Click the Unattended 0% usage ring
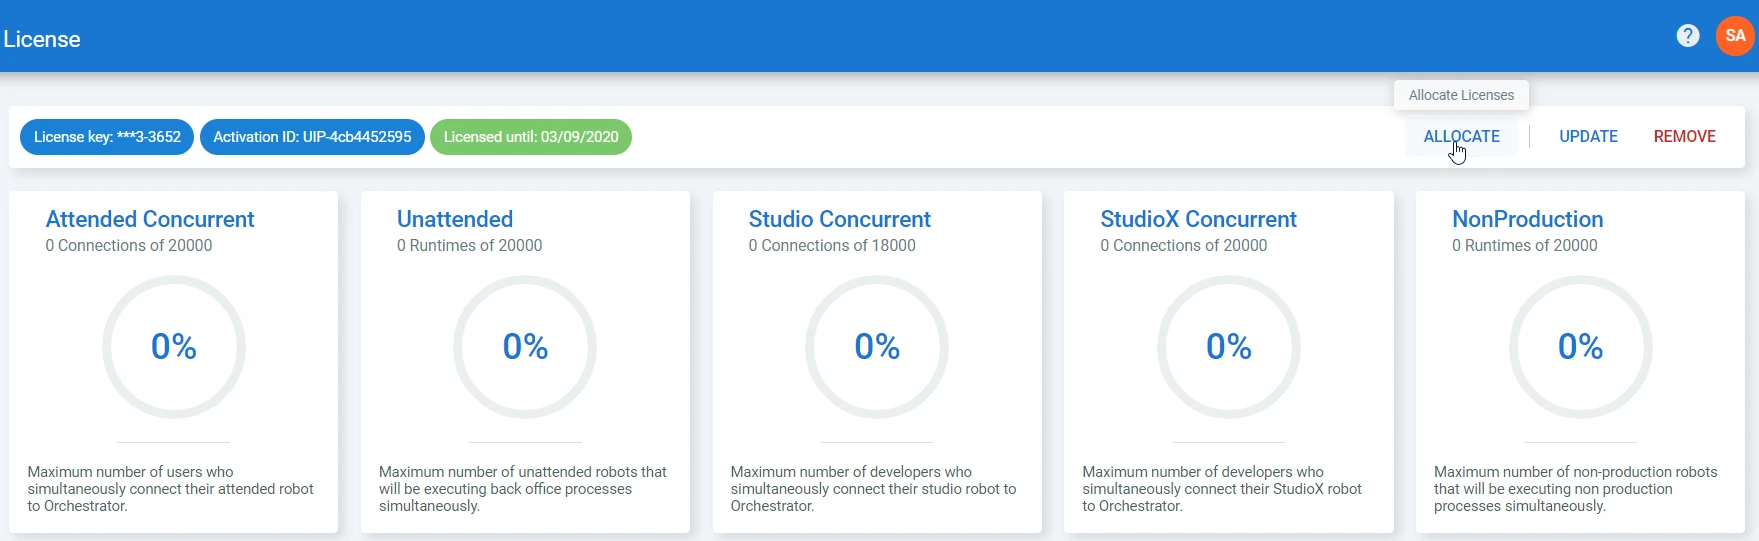Screen dimensions: 1759x541 click(525, 347)
